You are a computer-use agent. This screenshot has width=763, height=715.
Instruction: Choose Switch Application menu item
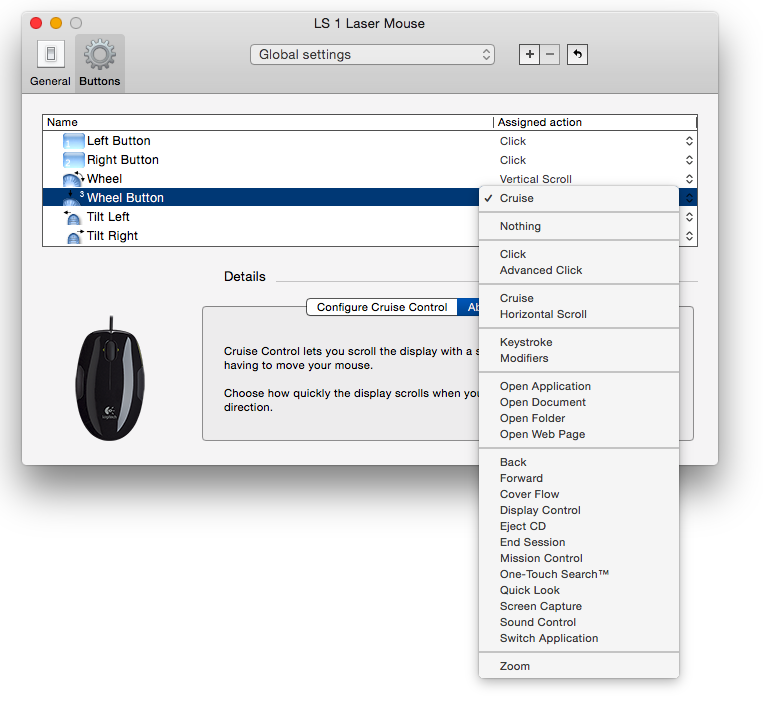coord(579,638)
